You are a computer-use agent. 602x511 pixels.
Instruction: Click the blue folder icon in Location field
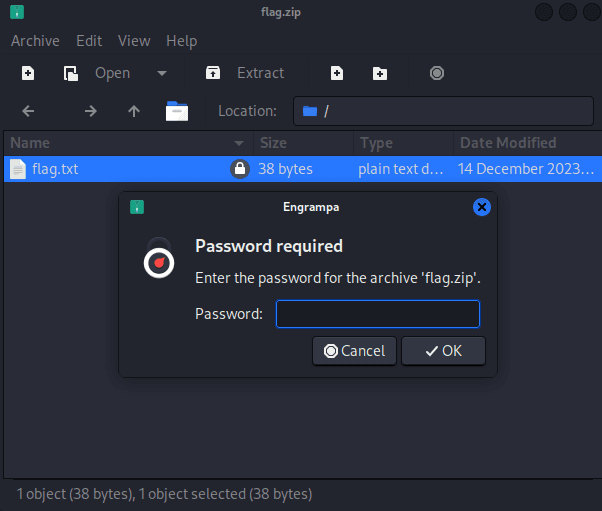pyautogui.click(x=310, y=111)
